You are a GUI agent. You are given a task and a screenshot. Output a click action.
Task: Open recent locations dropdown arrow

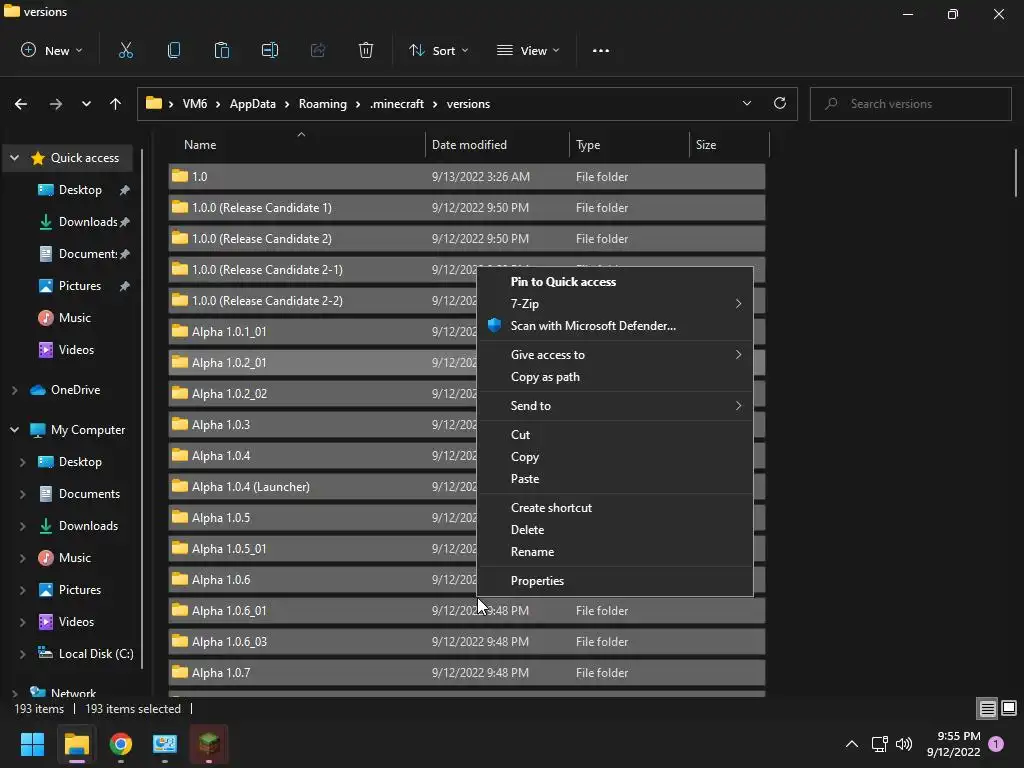86,104
